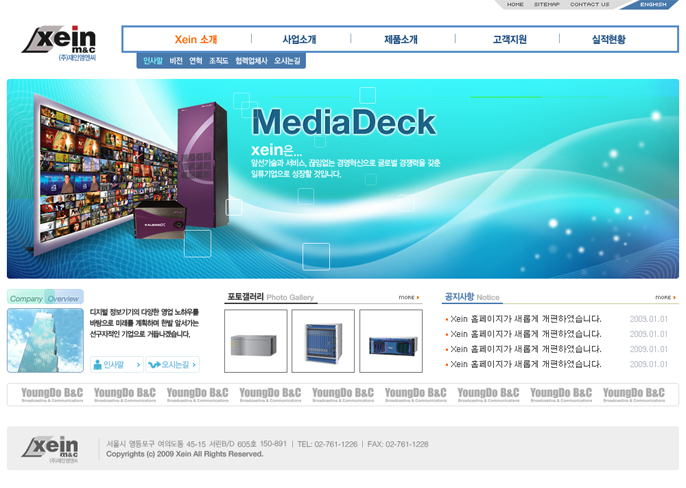
Task: Open the gray box device gallery thumbnail
Action: (256, 341)
